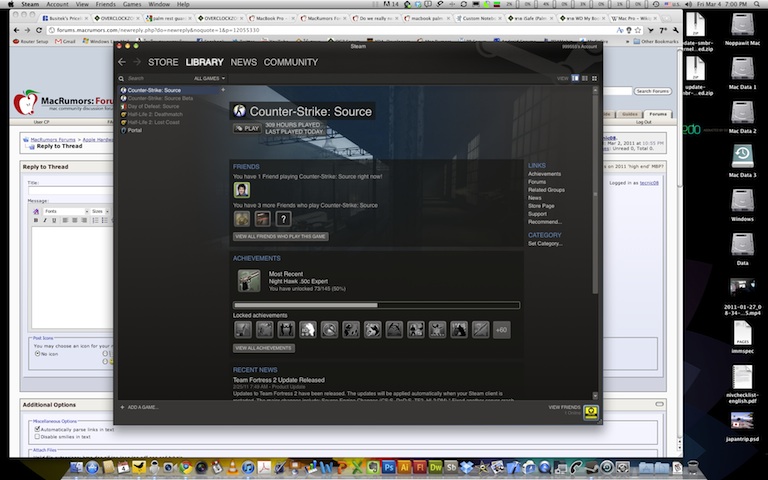Go back with Steam's back arrow
Image resolution: width=768 pixels, height=480 pixels.
click(x=122, y=62)
